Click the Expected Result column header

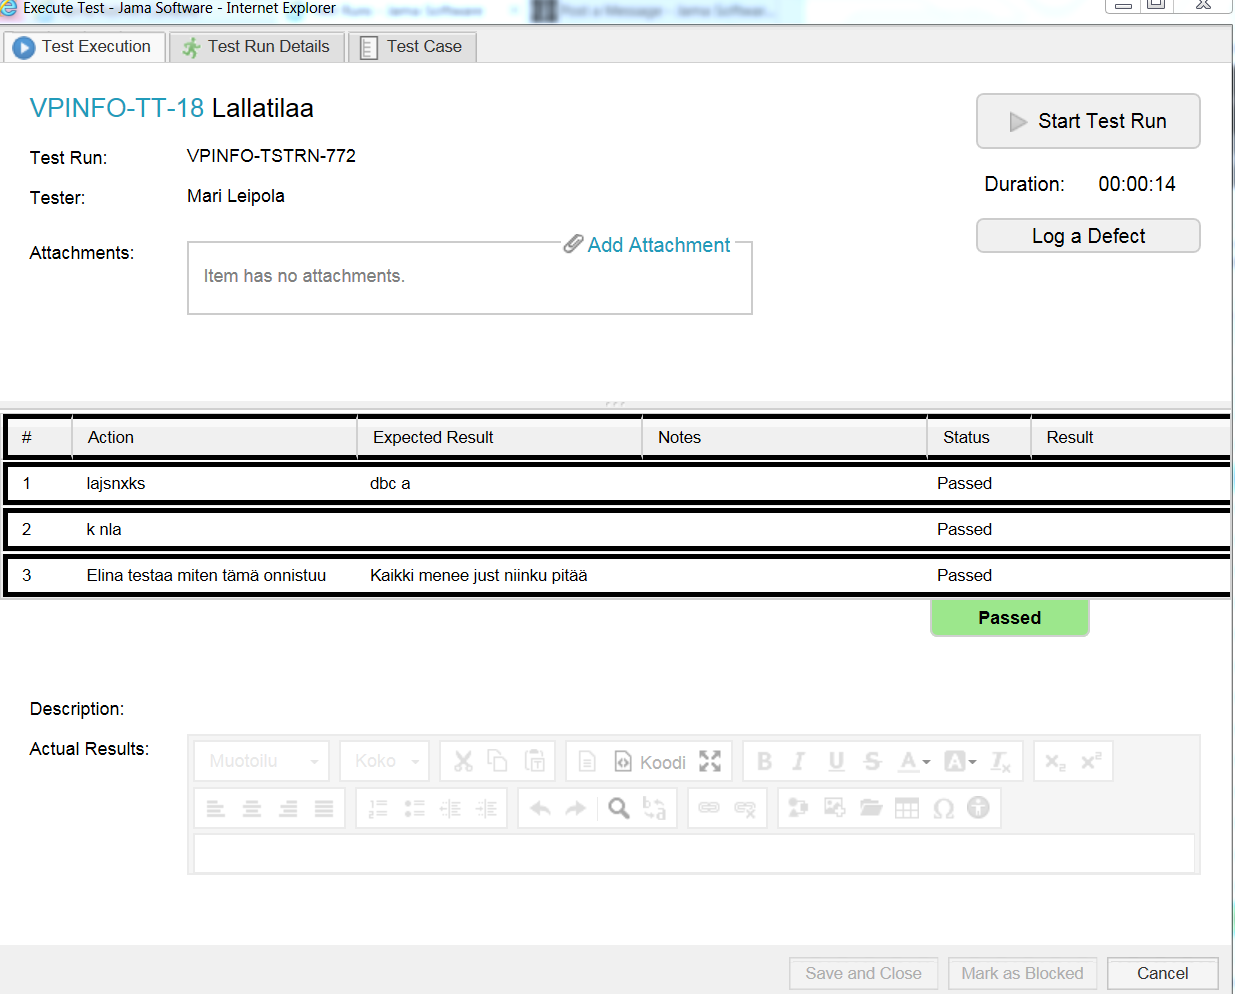point(499,437)
